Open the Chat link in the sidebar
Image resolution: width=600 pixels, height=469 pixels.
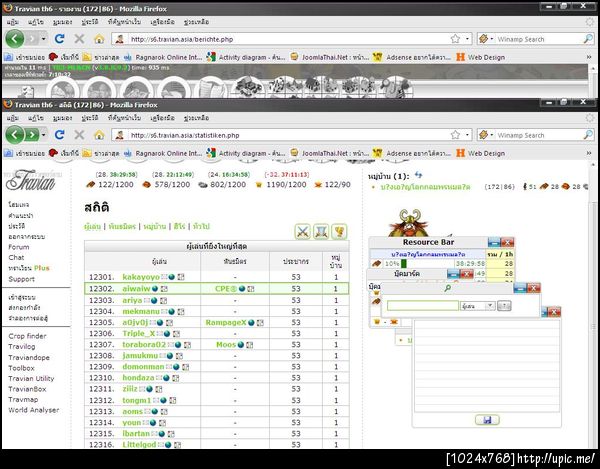pos(16,257)
